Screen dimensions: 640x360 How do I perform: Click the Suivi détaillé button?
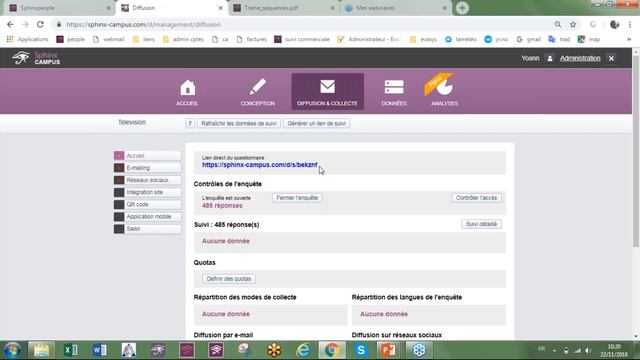[481, 224]
